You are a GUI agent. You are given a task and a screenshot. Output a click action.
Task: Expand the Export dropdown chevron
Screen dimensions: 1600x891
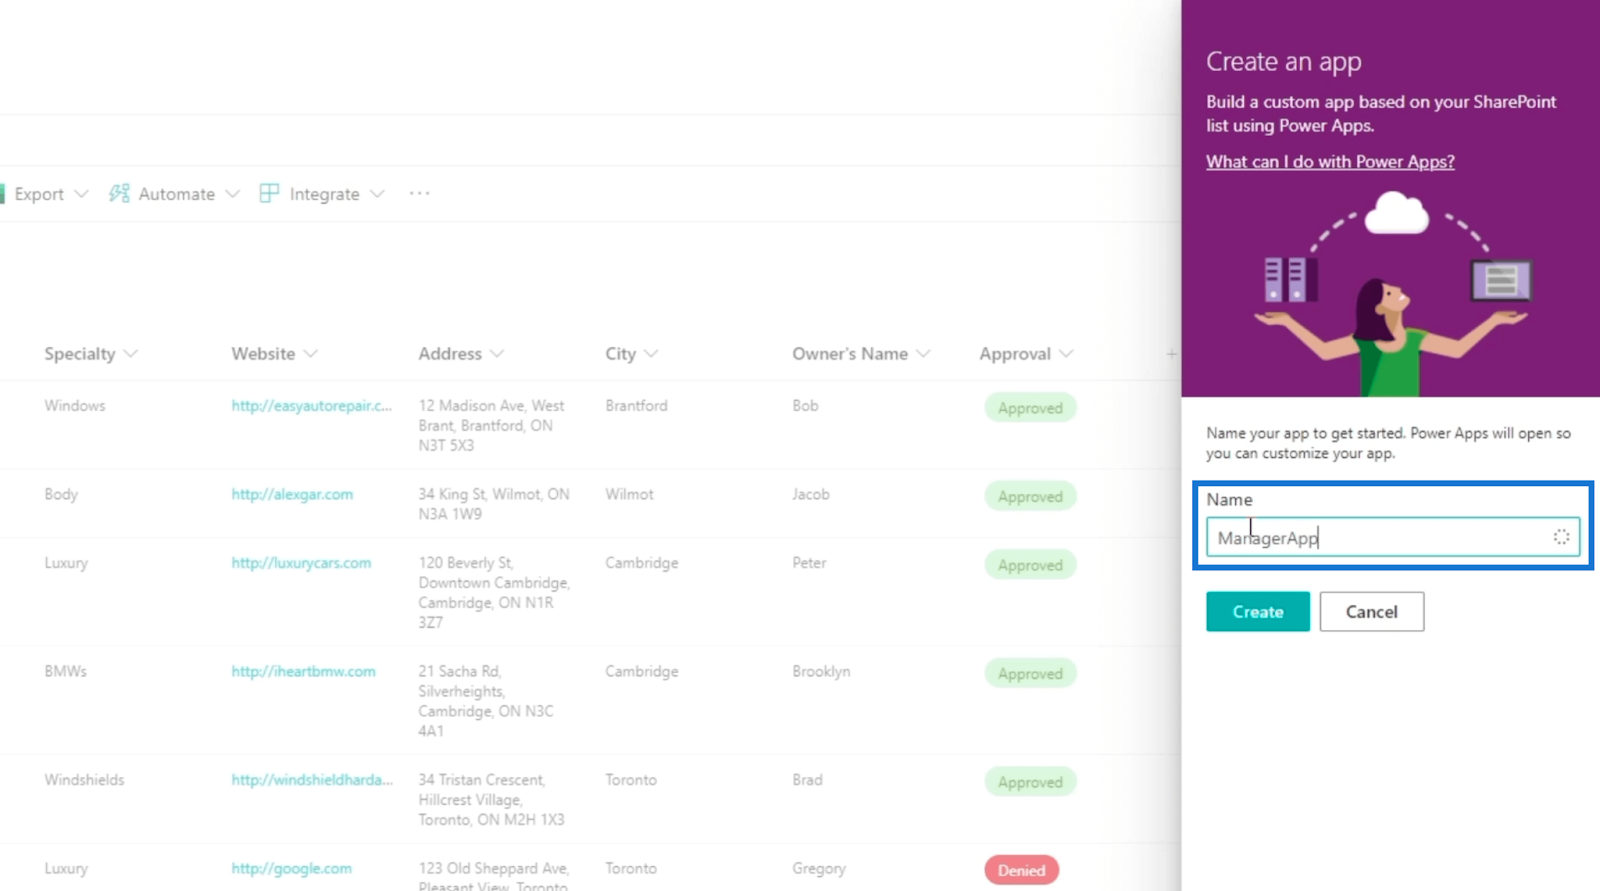(82, 194)
